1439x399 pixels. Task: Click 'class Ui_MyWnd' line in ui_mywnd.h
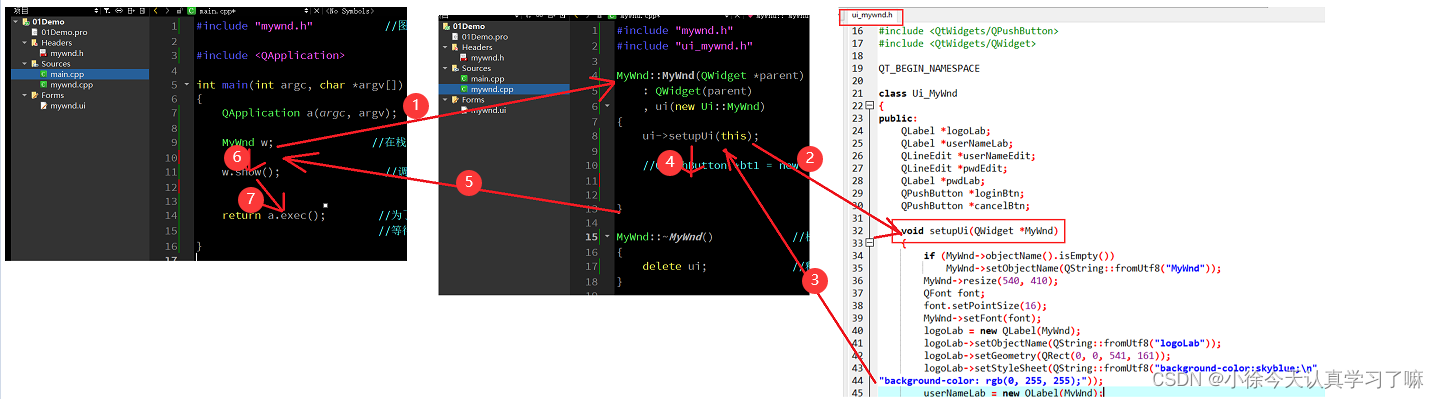(918, 93)
